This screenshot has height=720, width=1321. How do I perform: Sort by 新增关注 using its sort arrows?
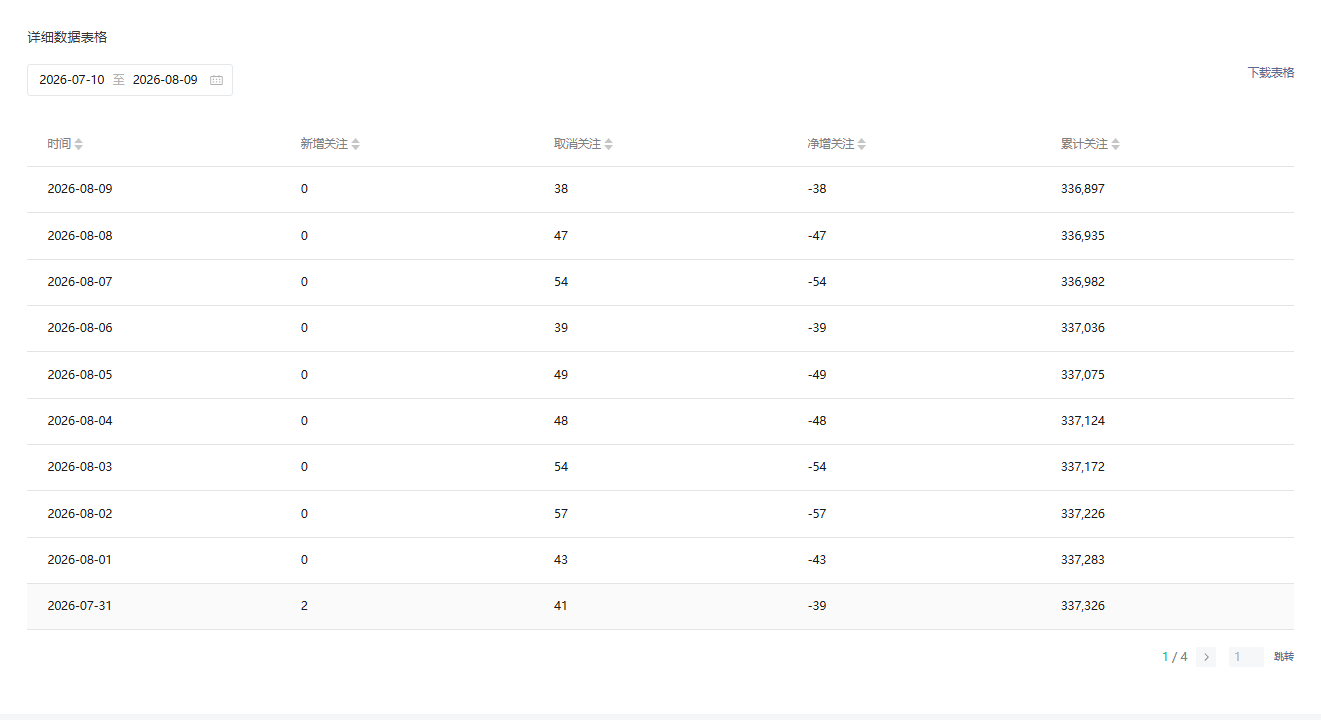tap(356, 144)
